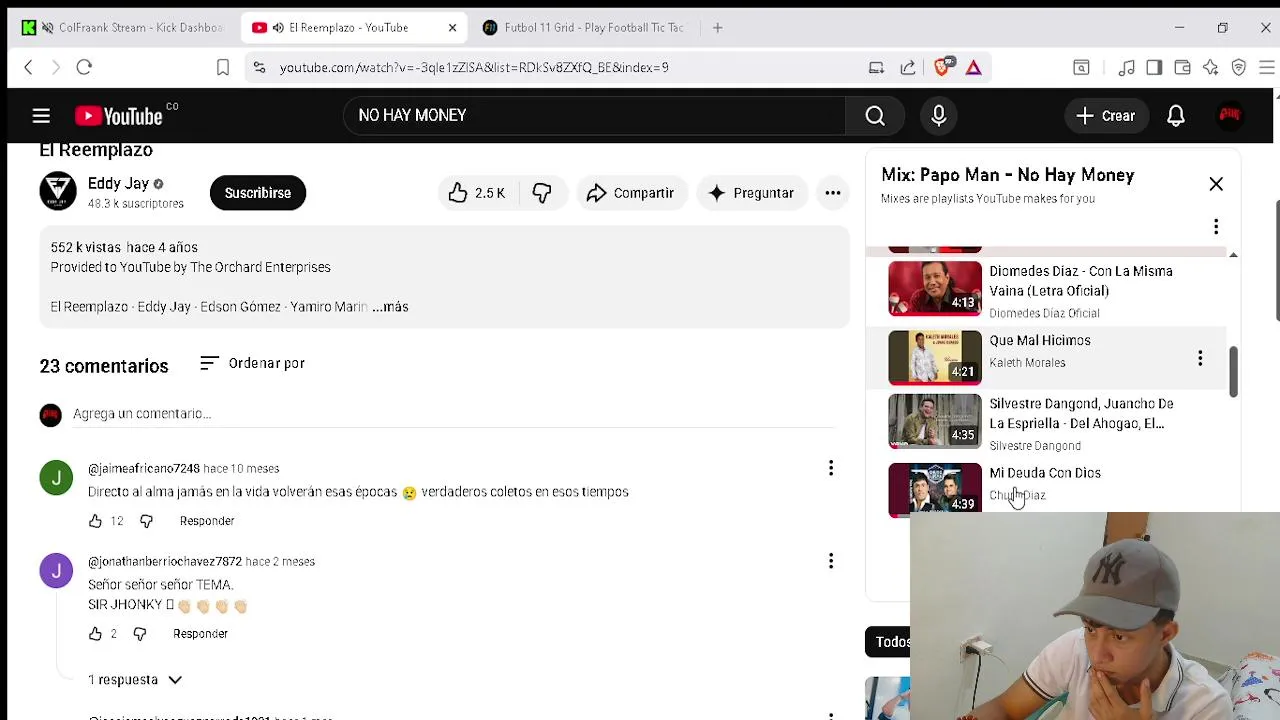This screenshot has width=1280, height=720.
Task: Like the comment by jonathanberriochavez7872
Action: click(x=95, y=634)
